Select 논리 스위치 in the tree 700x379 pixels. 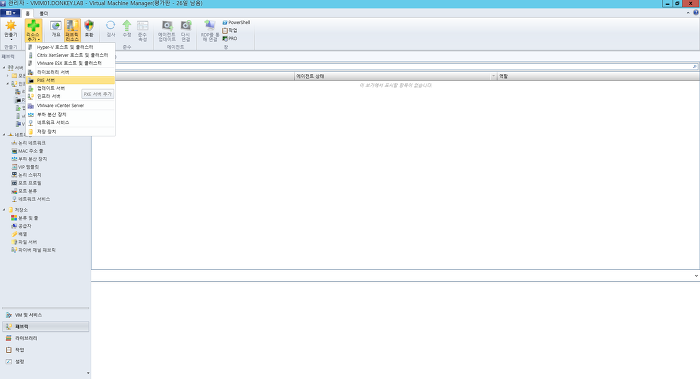click(27, 175)
